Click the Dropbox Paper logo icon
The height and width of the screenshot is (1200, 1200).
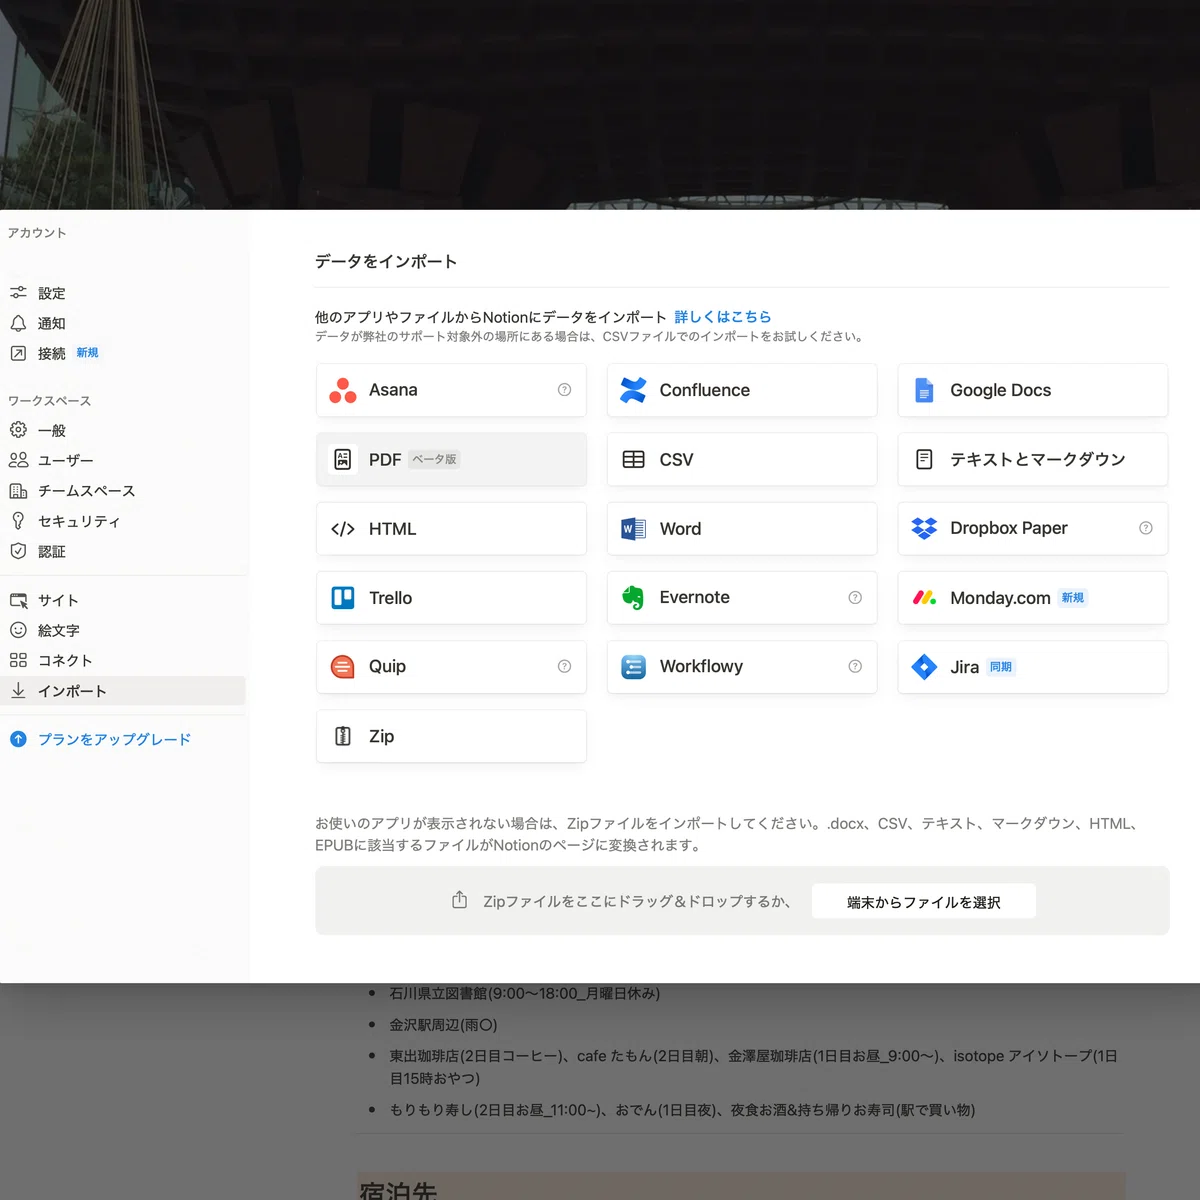coord(924,528)
